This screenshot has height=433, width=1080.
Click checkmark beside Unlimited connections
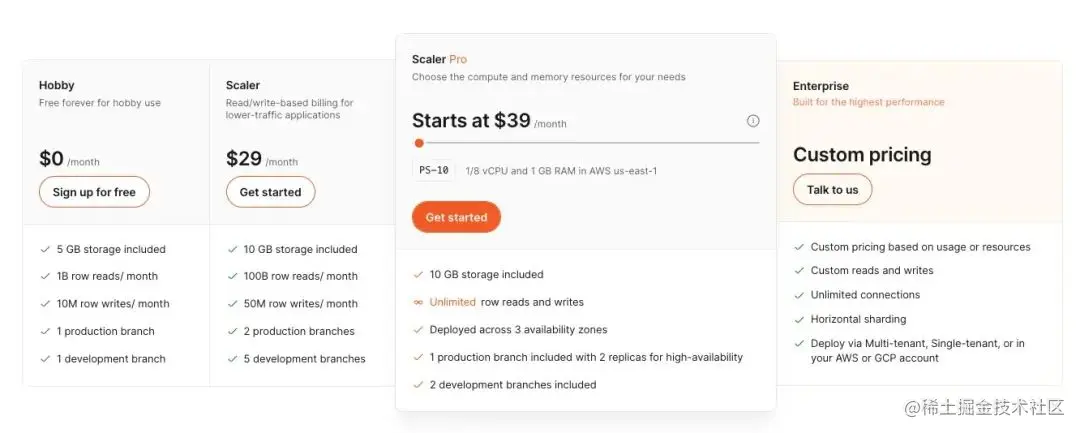(x=799, y=295)
